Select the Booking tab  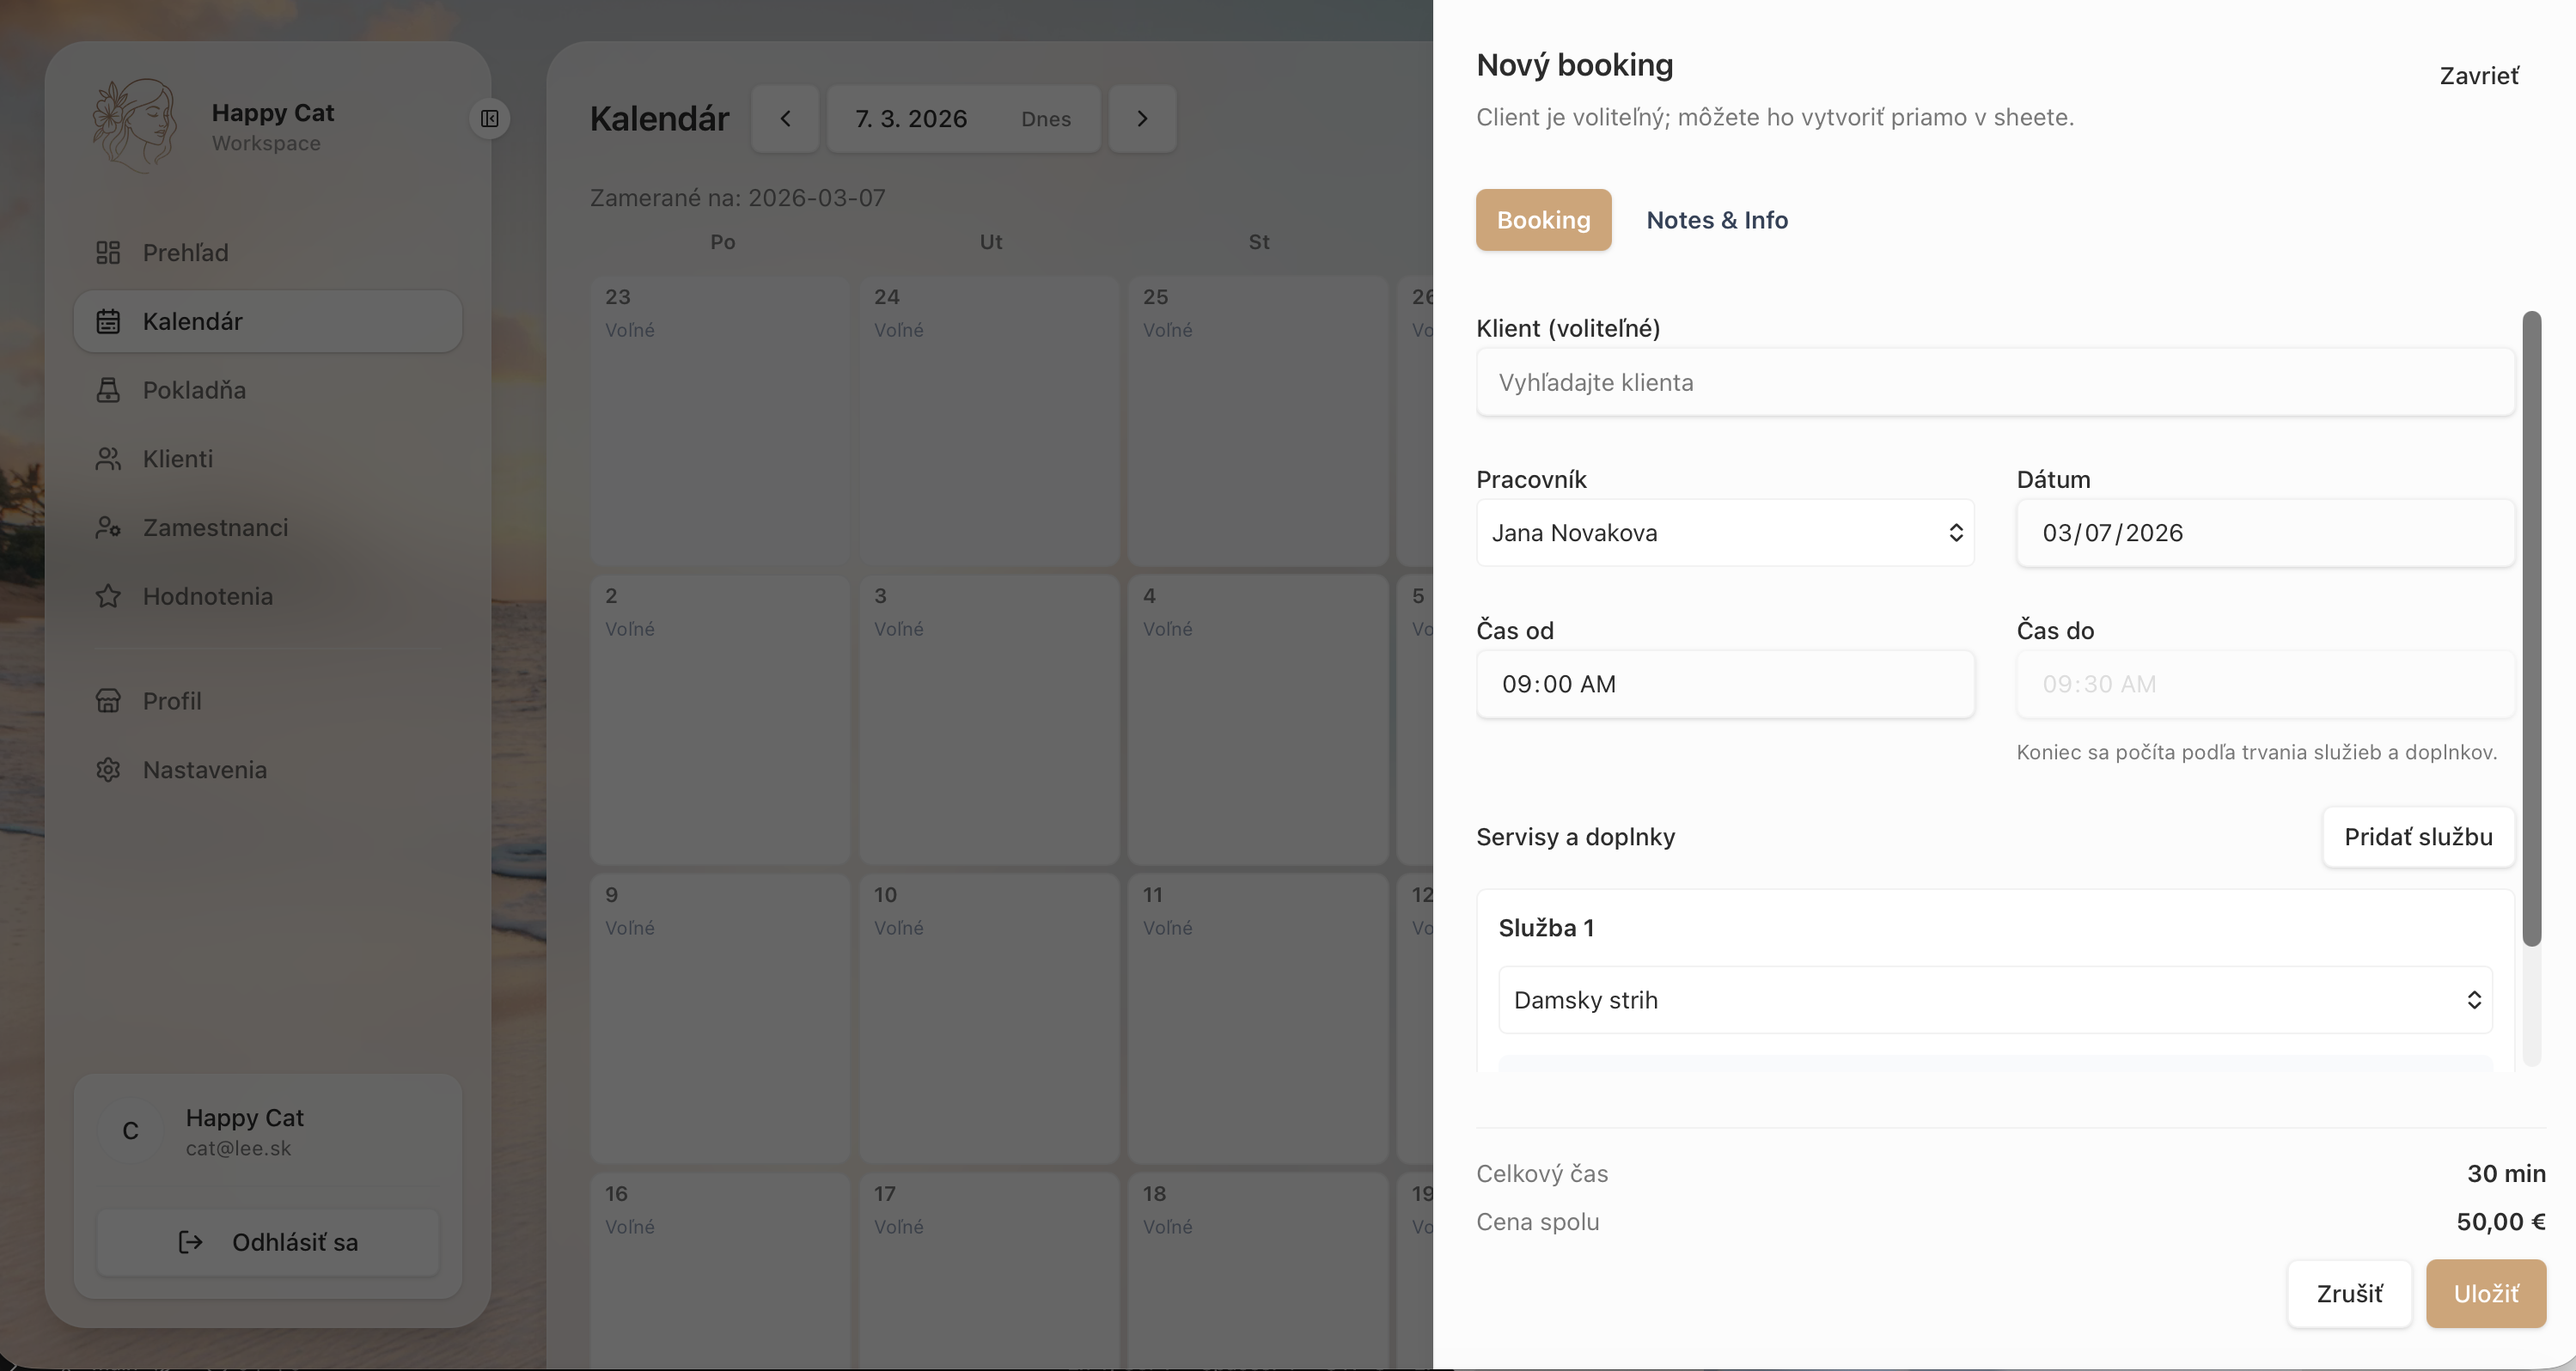[x=1543, y=220]
